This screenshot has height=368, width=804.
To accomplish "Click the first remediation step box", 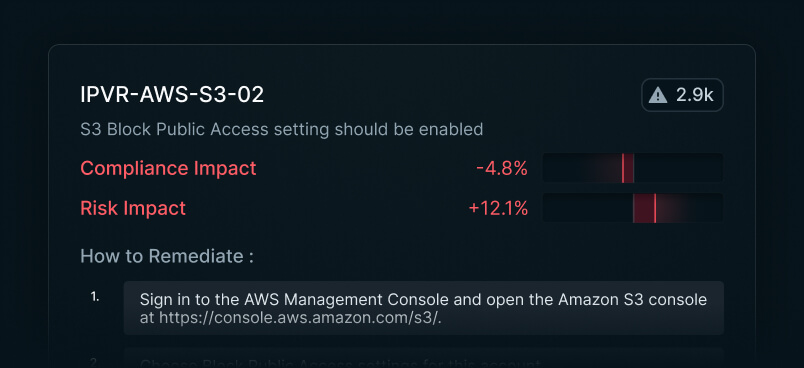I will pos(424,308).
